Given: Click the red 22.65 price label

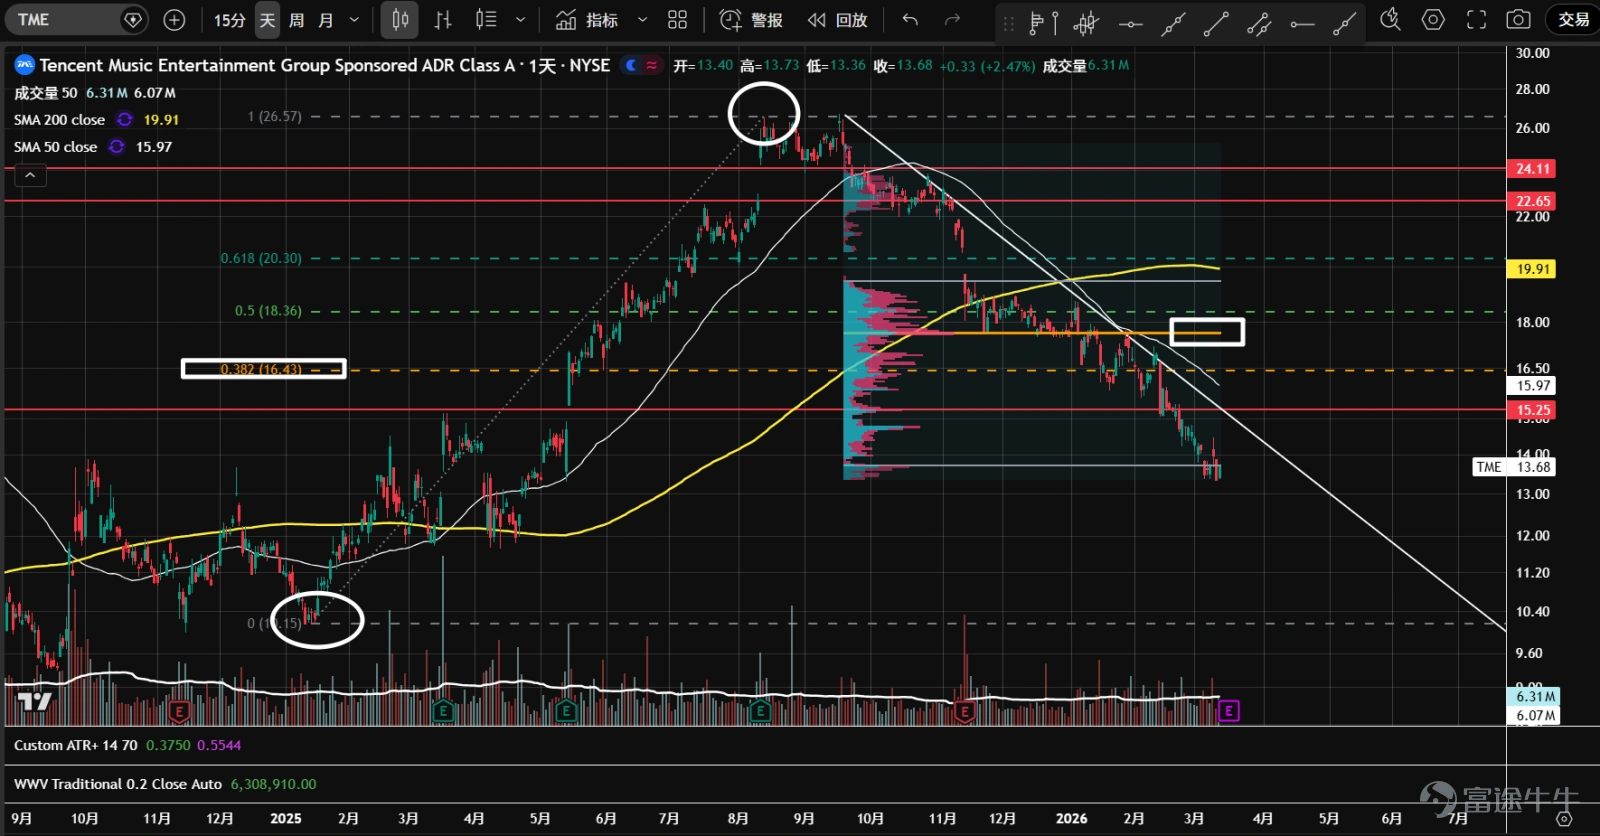Looking at the screenshot, I should coord(1532,201).
